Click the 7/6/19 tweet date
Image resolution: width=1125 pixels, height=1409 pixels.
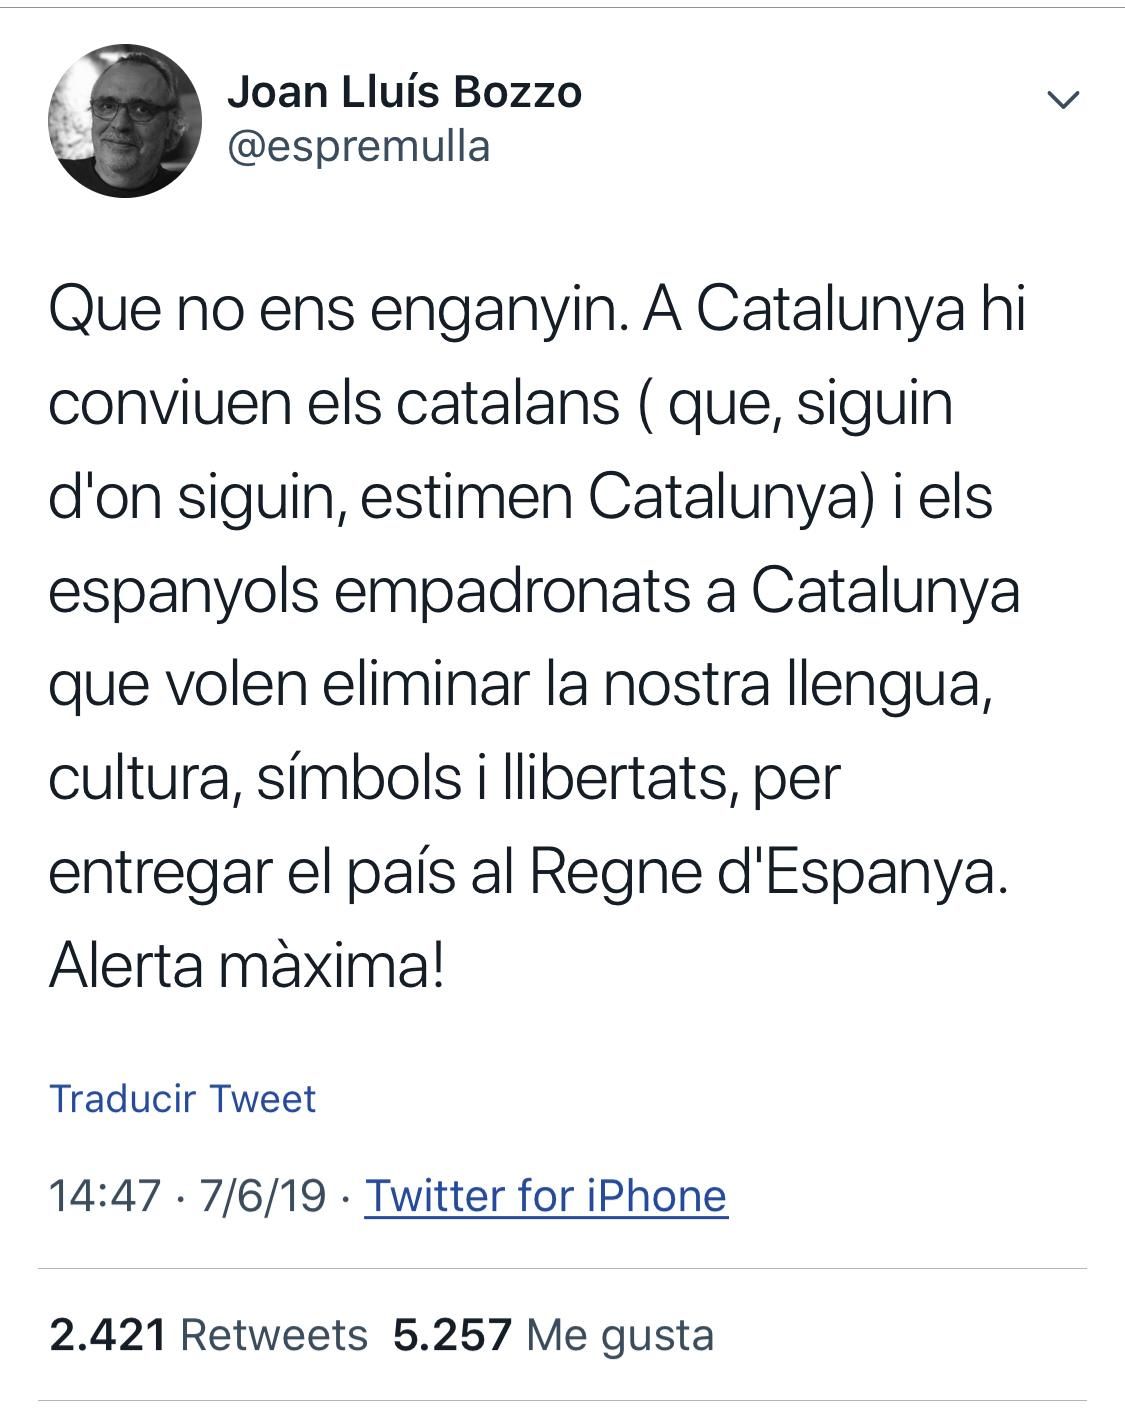(x=262, y=1195)
